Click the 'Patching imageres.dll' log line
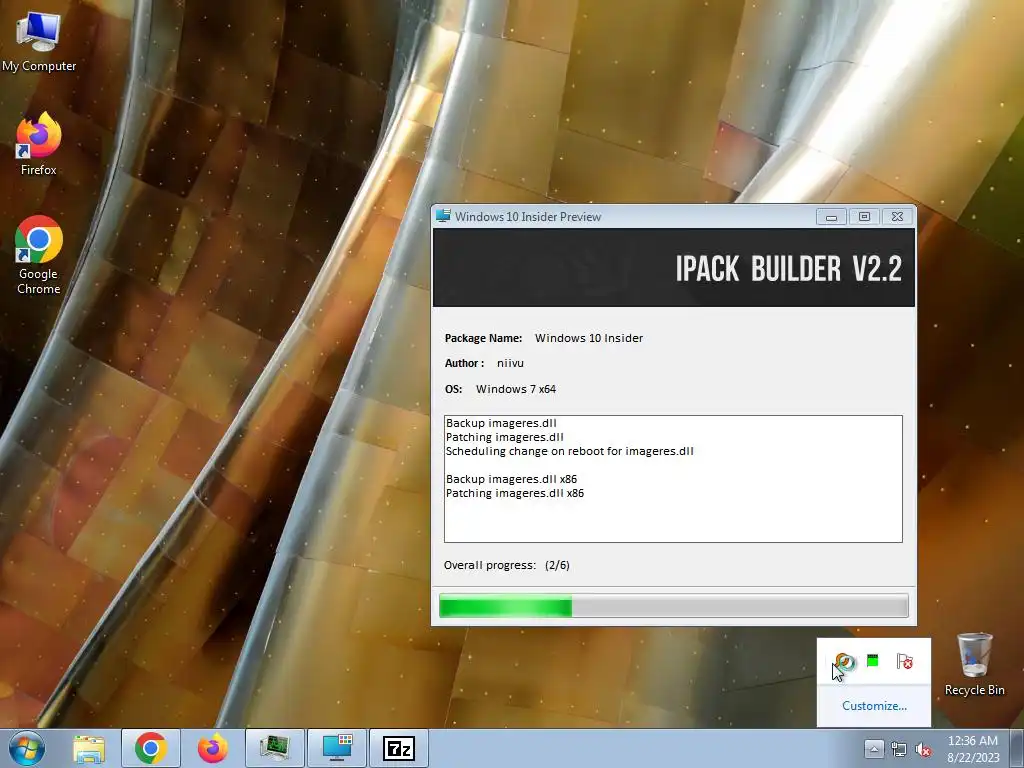The height and width of the screenshot is (768, 1024). (x=504, y=437)
